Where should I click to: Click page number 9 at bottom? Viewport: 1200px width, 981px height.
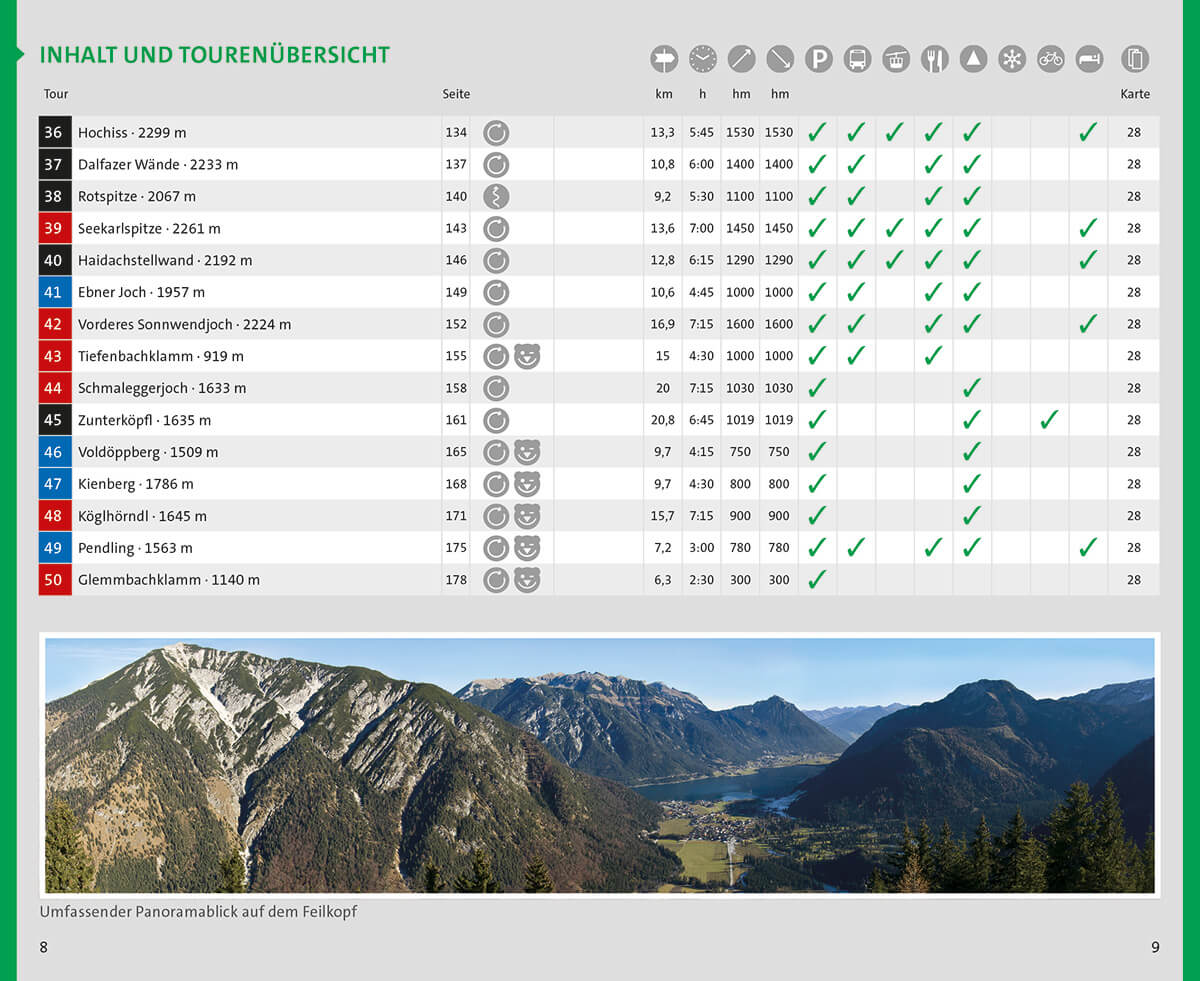coord(1155,947)
